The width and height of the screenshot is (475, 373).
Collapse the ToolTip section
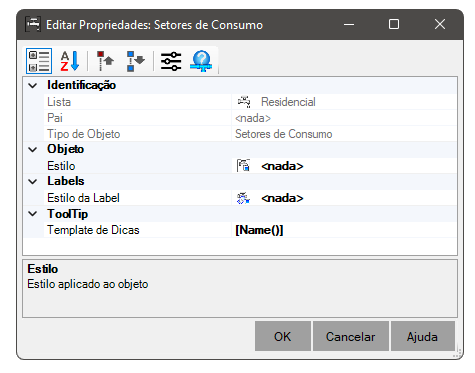pyautogui.click(x=33, y=214)
